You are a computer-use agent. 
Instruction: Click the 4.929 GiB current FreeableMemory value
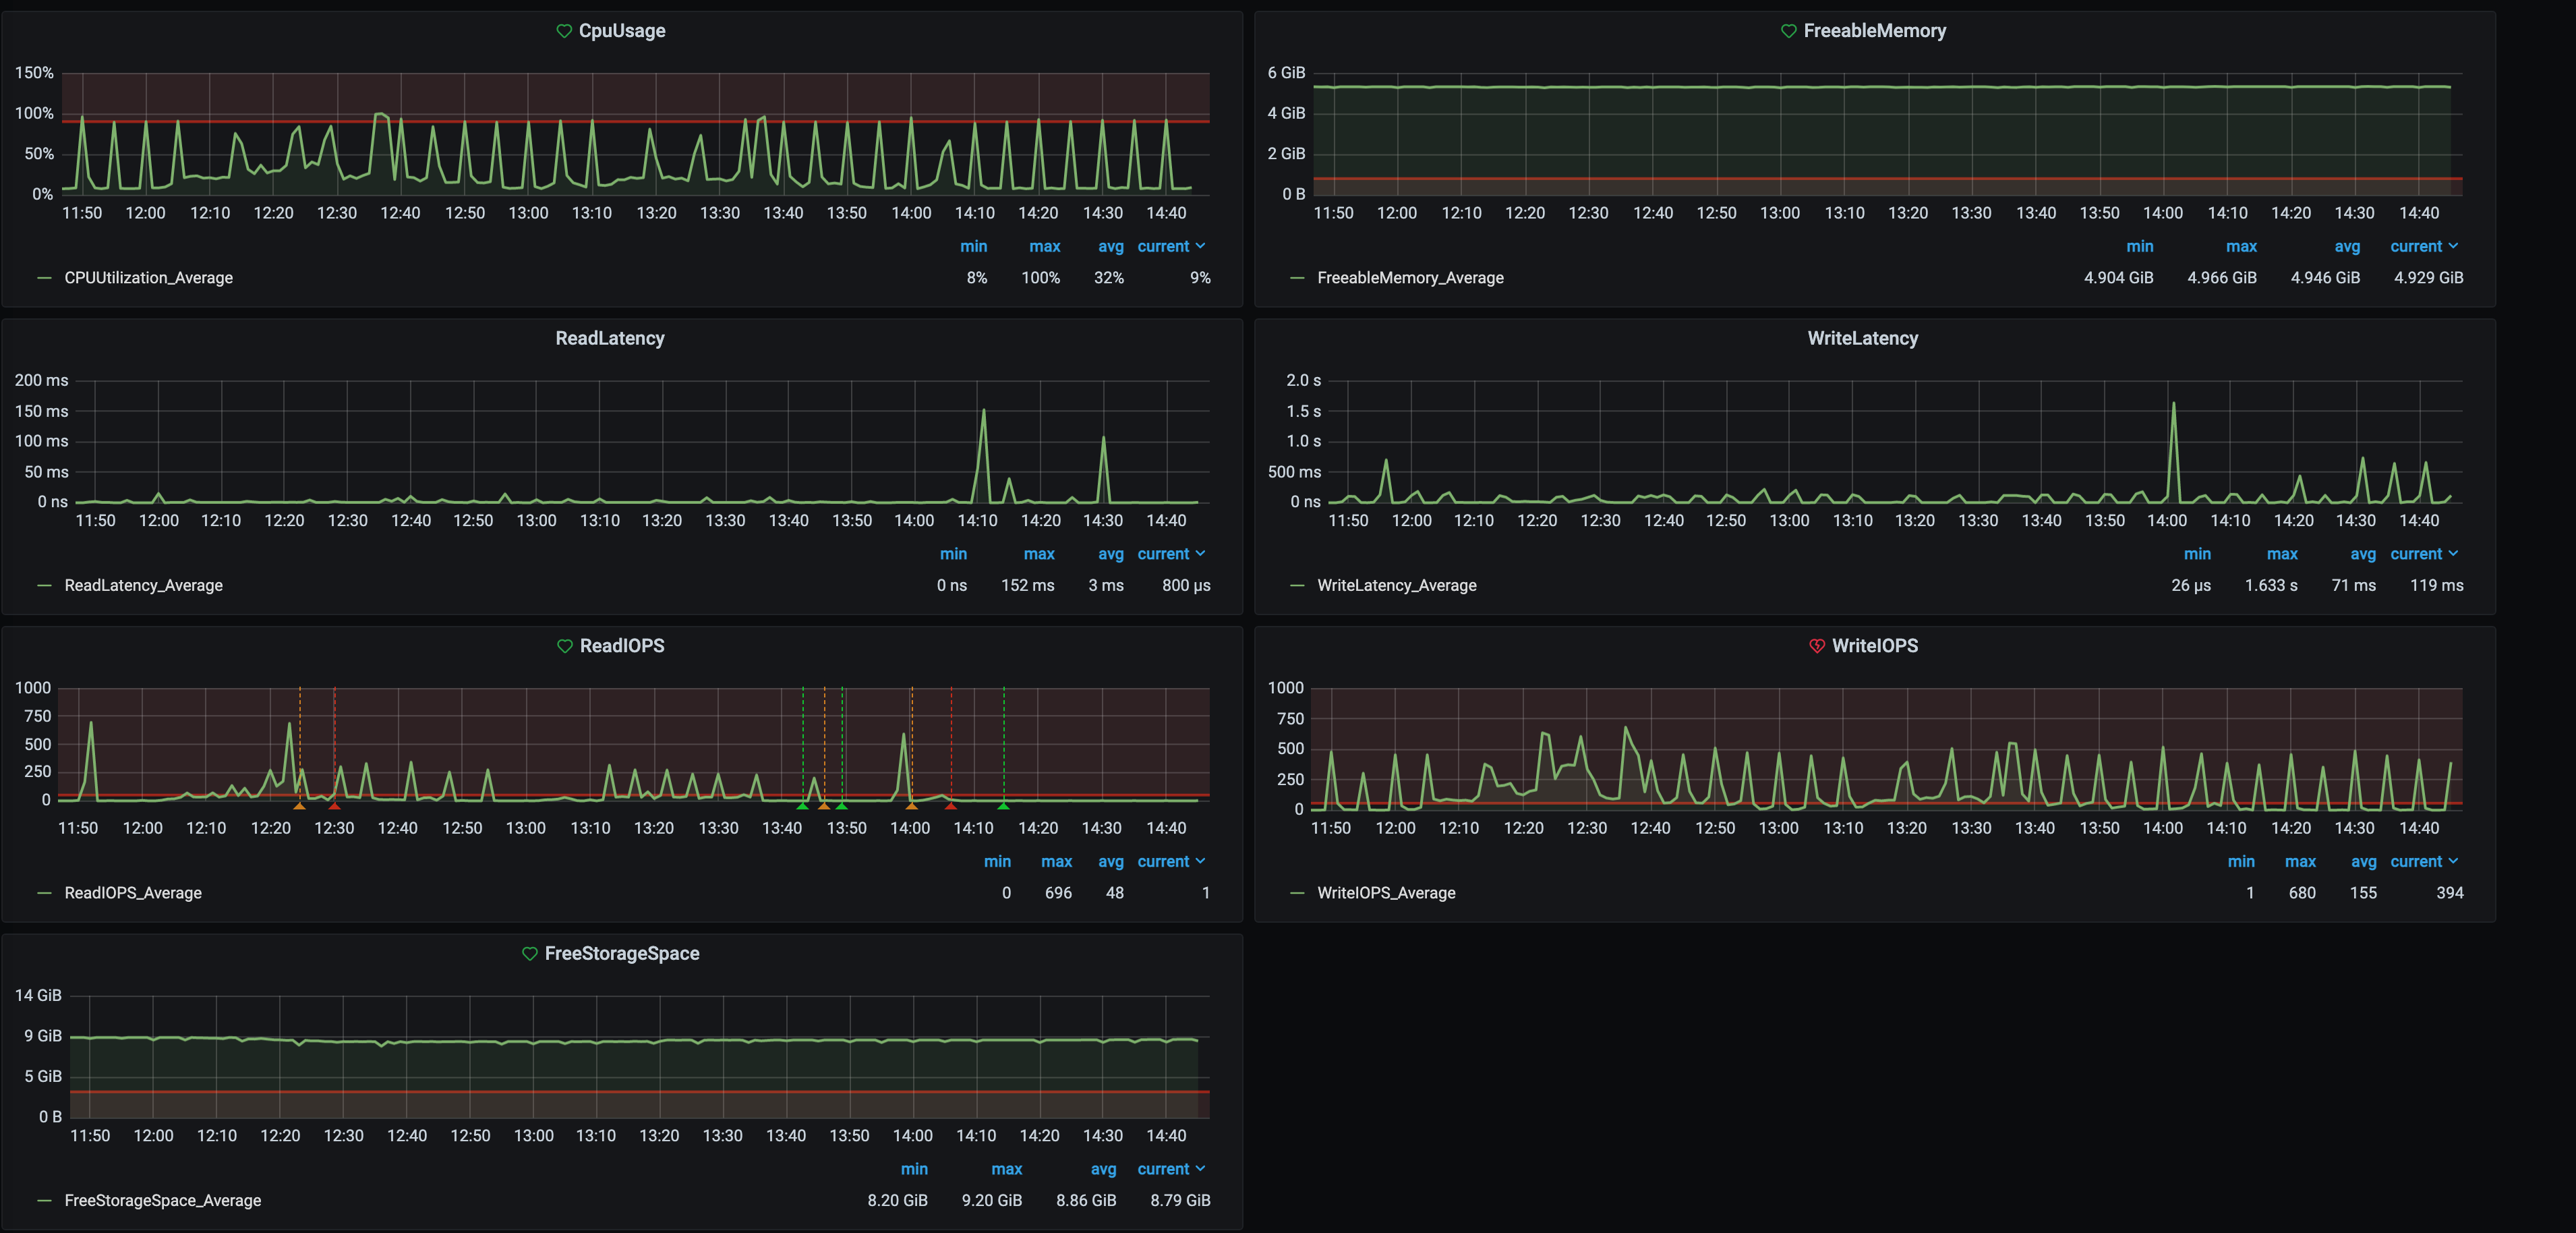click(2428, 278)
